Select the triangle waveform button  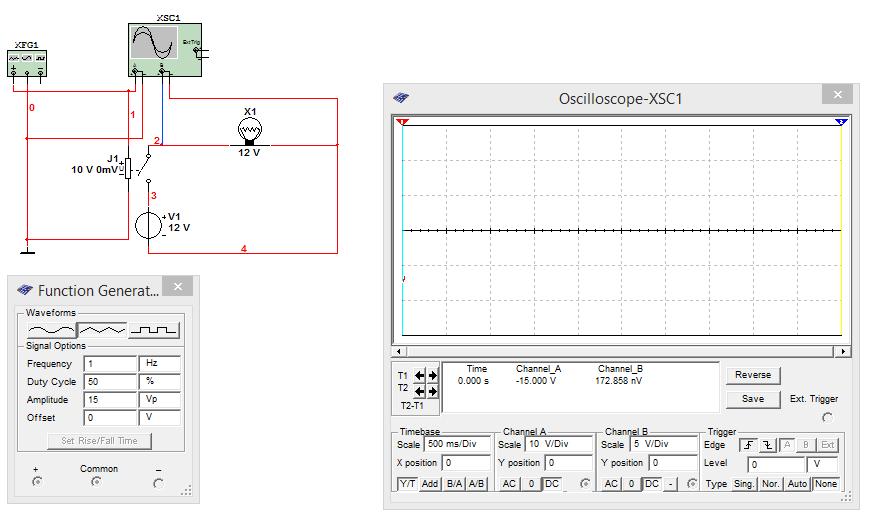[102, 330]
